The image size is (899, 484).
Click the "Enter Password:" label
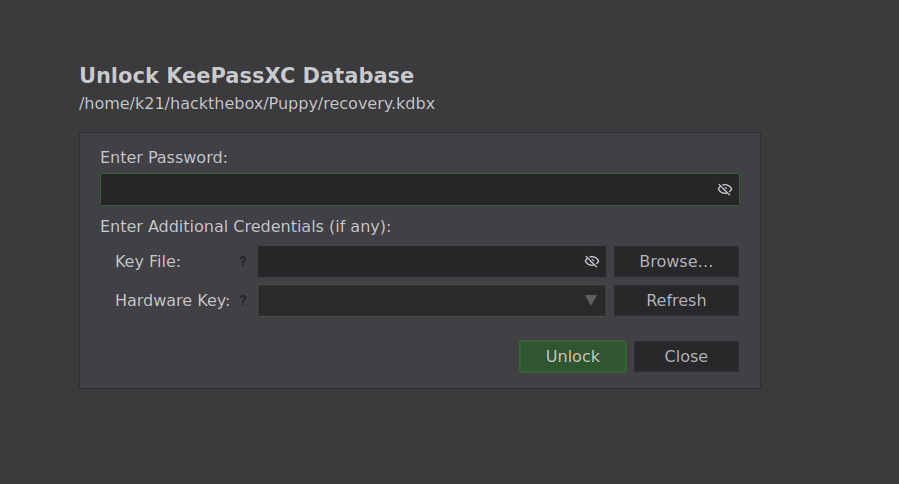[x=164, y=157]
